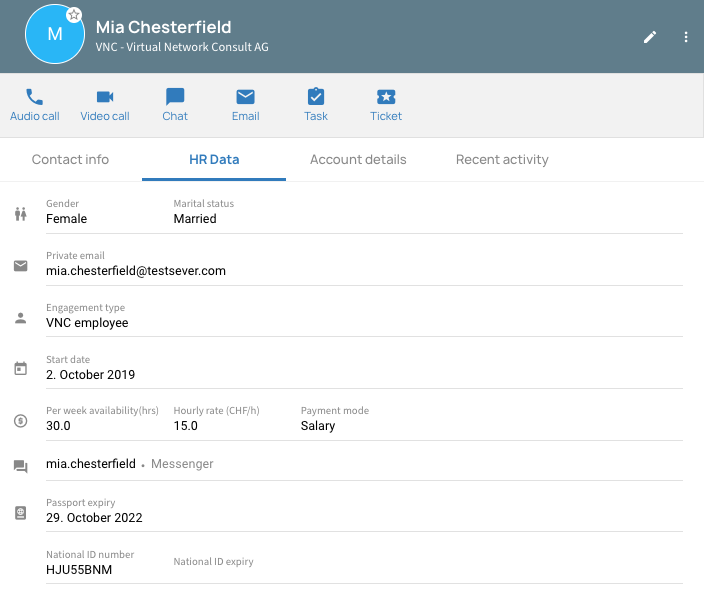Click the Mia Chesterfield name heading
The width and height of the screenshot is (705, 603).
[163, 27]
